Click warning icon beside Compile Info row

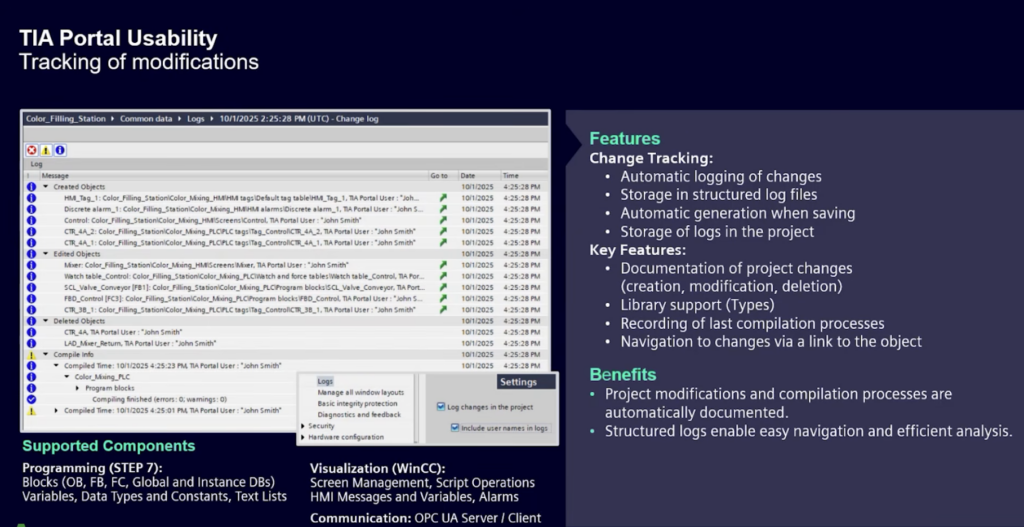[x=31, y=354]
